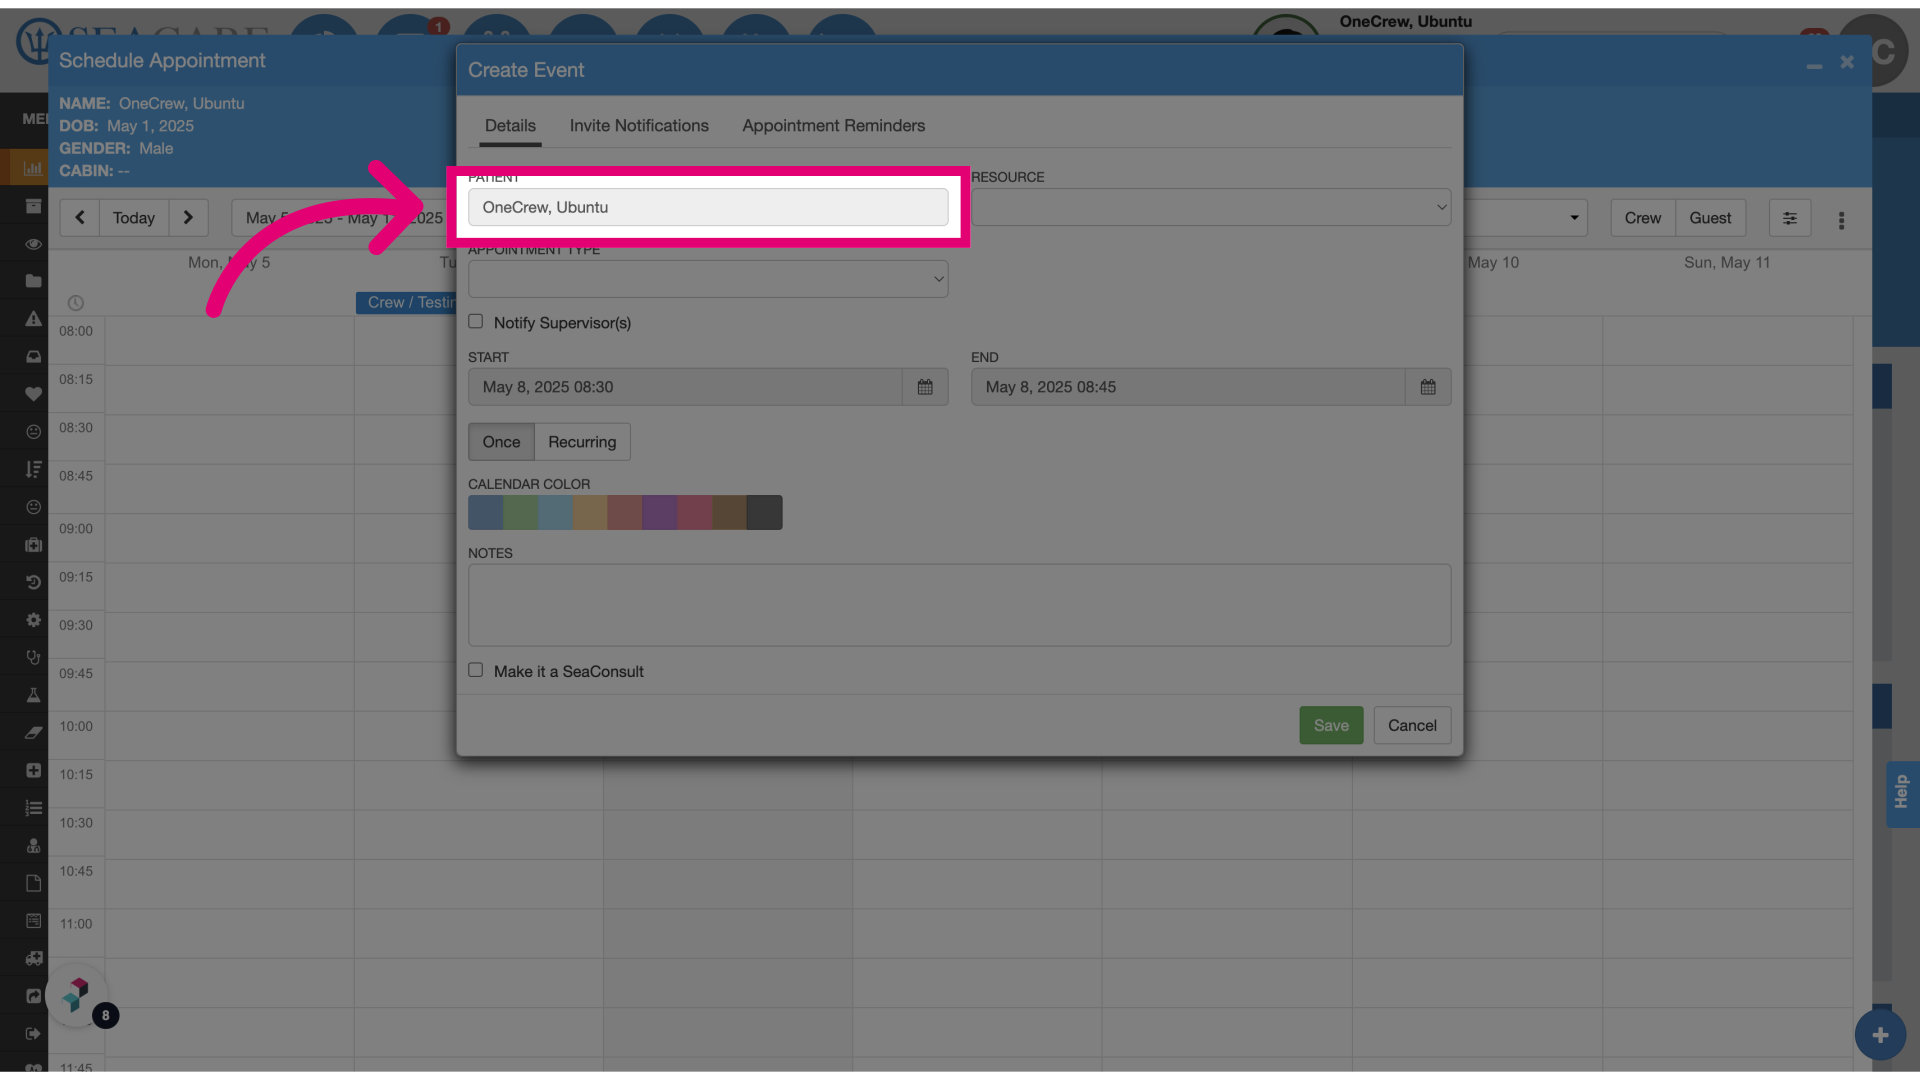Select the stethoscope icon in the sidebar

33,657
